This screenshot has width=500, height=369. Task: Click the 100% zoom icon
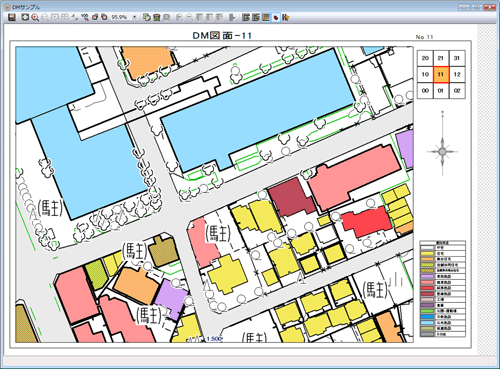click(x=85, y=17)
